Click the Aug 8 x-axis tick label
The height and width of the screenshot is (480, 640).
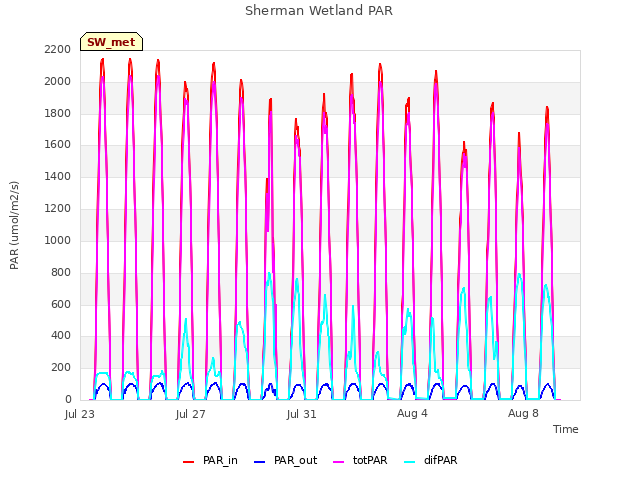point(523,413)
